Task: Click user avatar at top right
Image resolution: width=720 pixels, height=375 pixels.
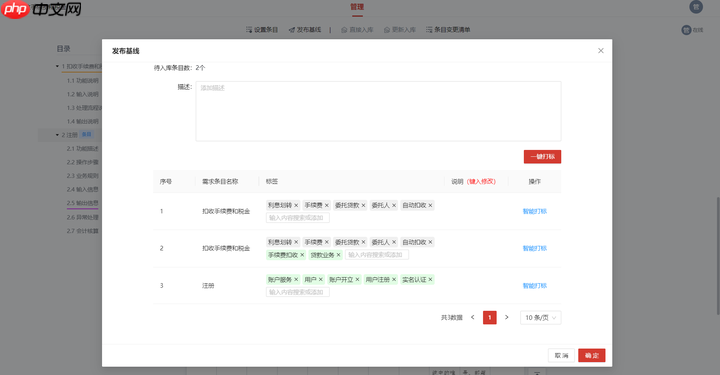Action: click(696, 7)
